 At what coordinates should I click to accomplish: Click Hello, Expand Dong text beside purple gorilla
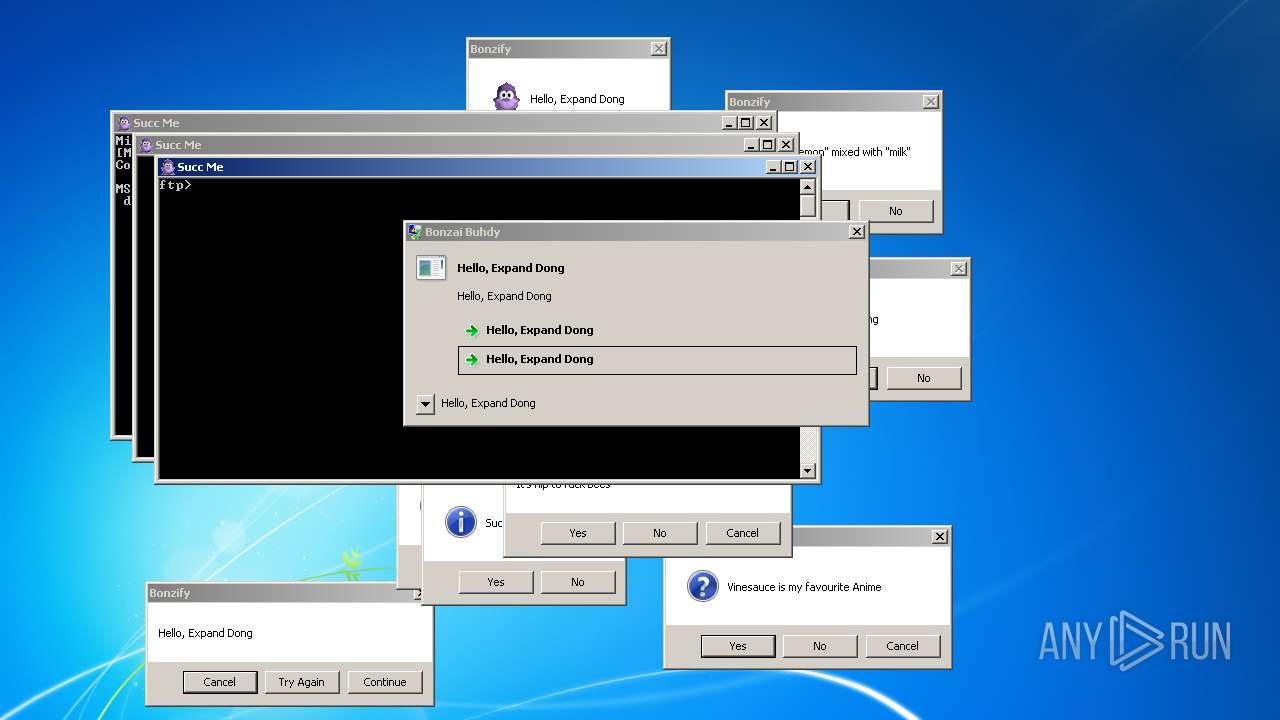point(577,99)
